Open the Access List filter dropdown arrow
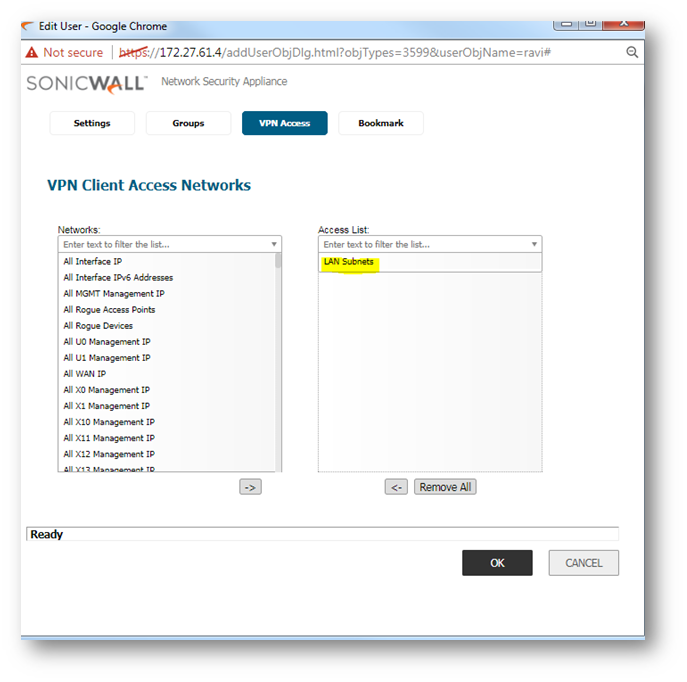 coord(534,244)
